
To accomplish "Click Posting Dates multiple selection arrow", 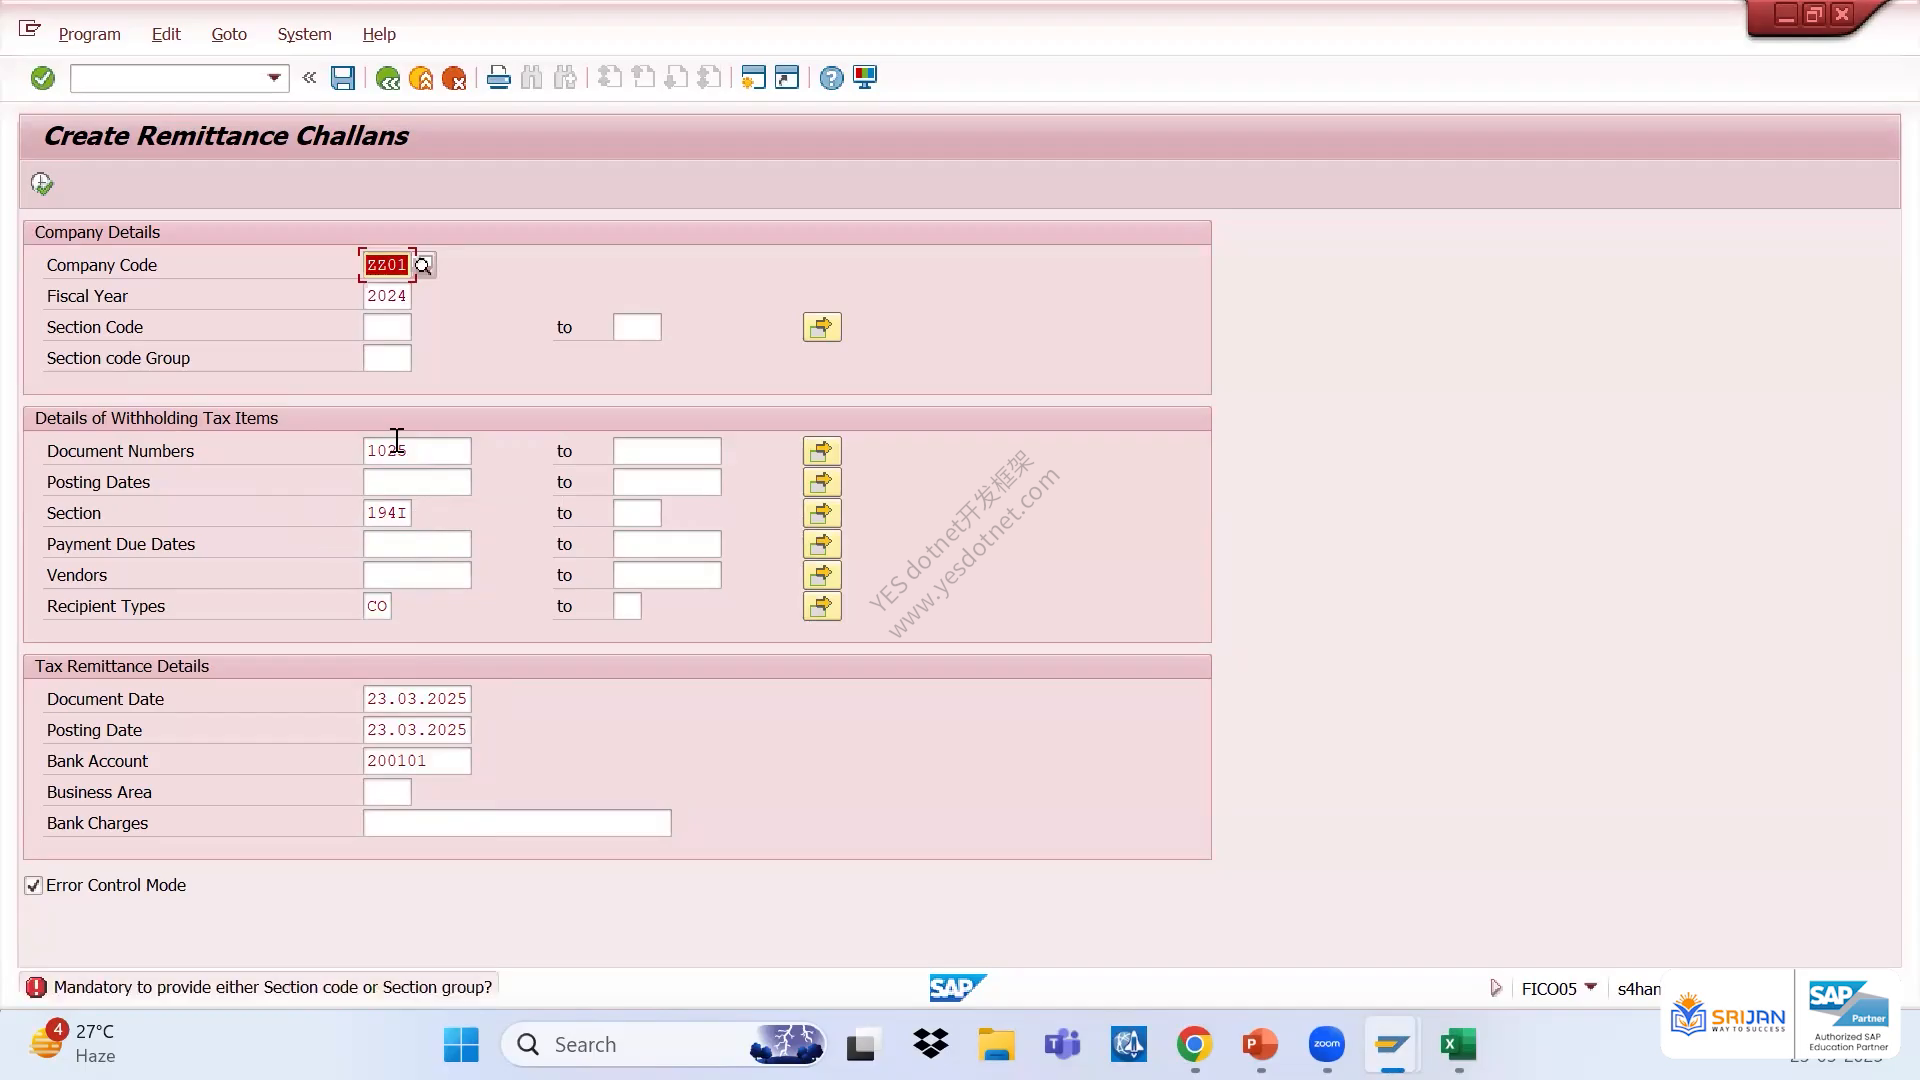I will coord(822,482).
